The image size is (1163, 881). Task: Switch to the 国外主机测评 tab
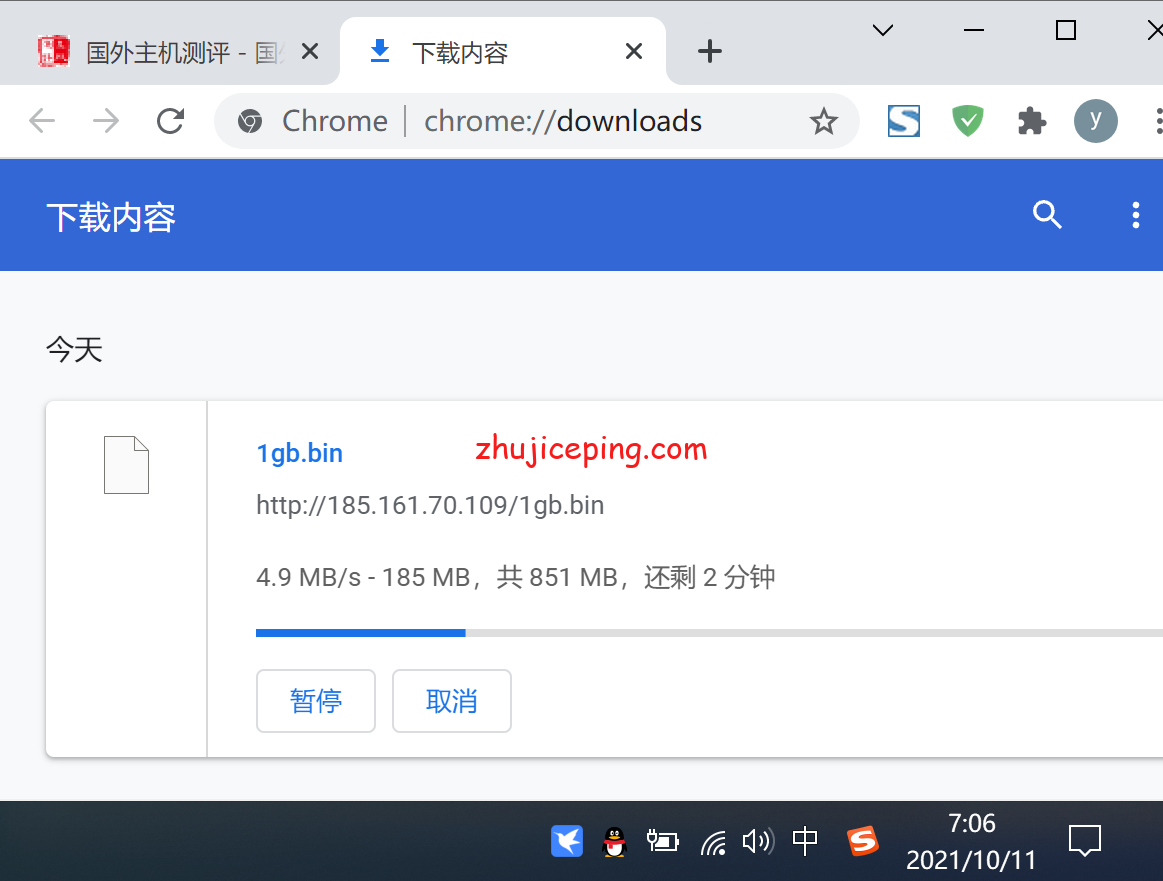(169, 52)
